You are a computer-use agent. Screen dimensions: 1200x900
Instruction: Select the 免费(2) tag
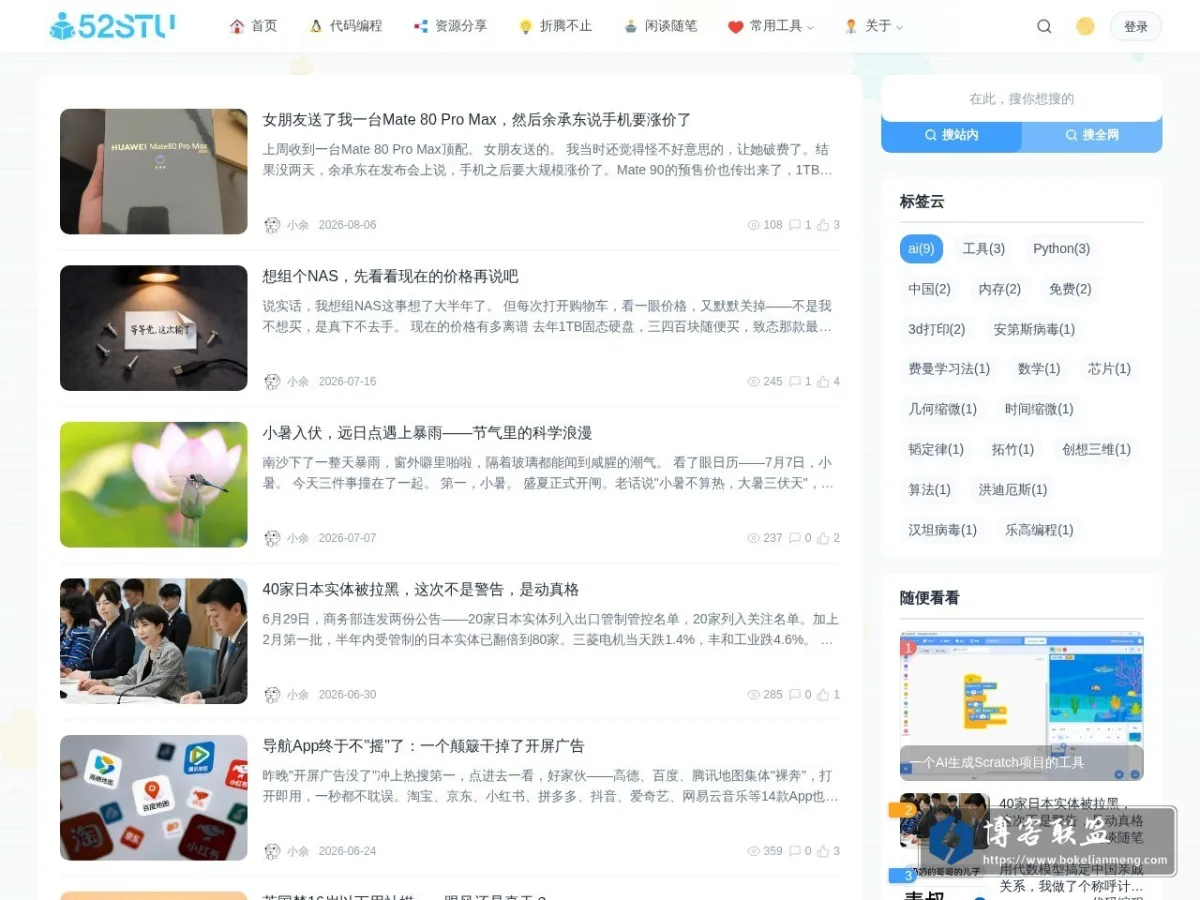pyautogui.click(x=1070, y=289)
